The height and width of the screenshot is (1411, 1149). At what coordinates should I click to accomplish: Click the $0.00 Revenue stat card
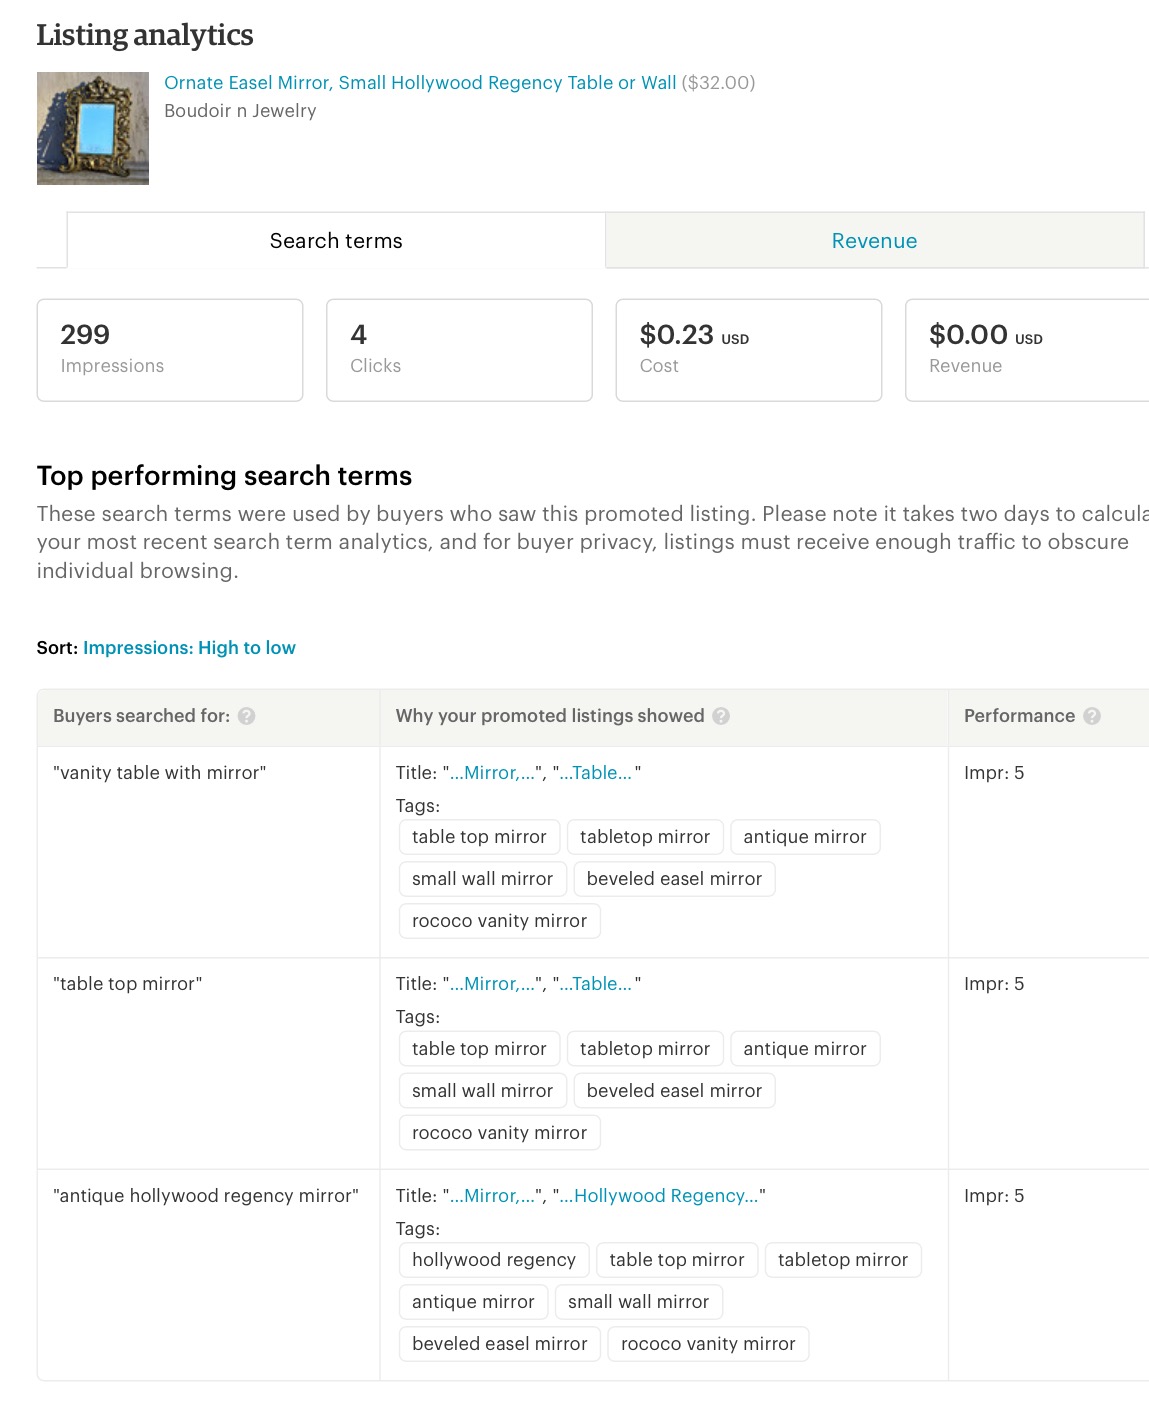click(1027, 350)
